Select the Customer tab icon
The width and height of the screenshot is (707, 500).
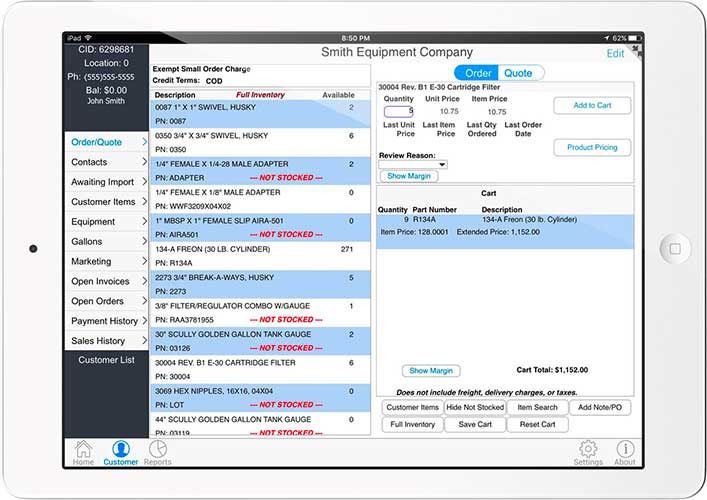click(120, 453)
